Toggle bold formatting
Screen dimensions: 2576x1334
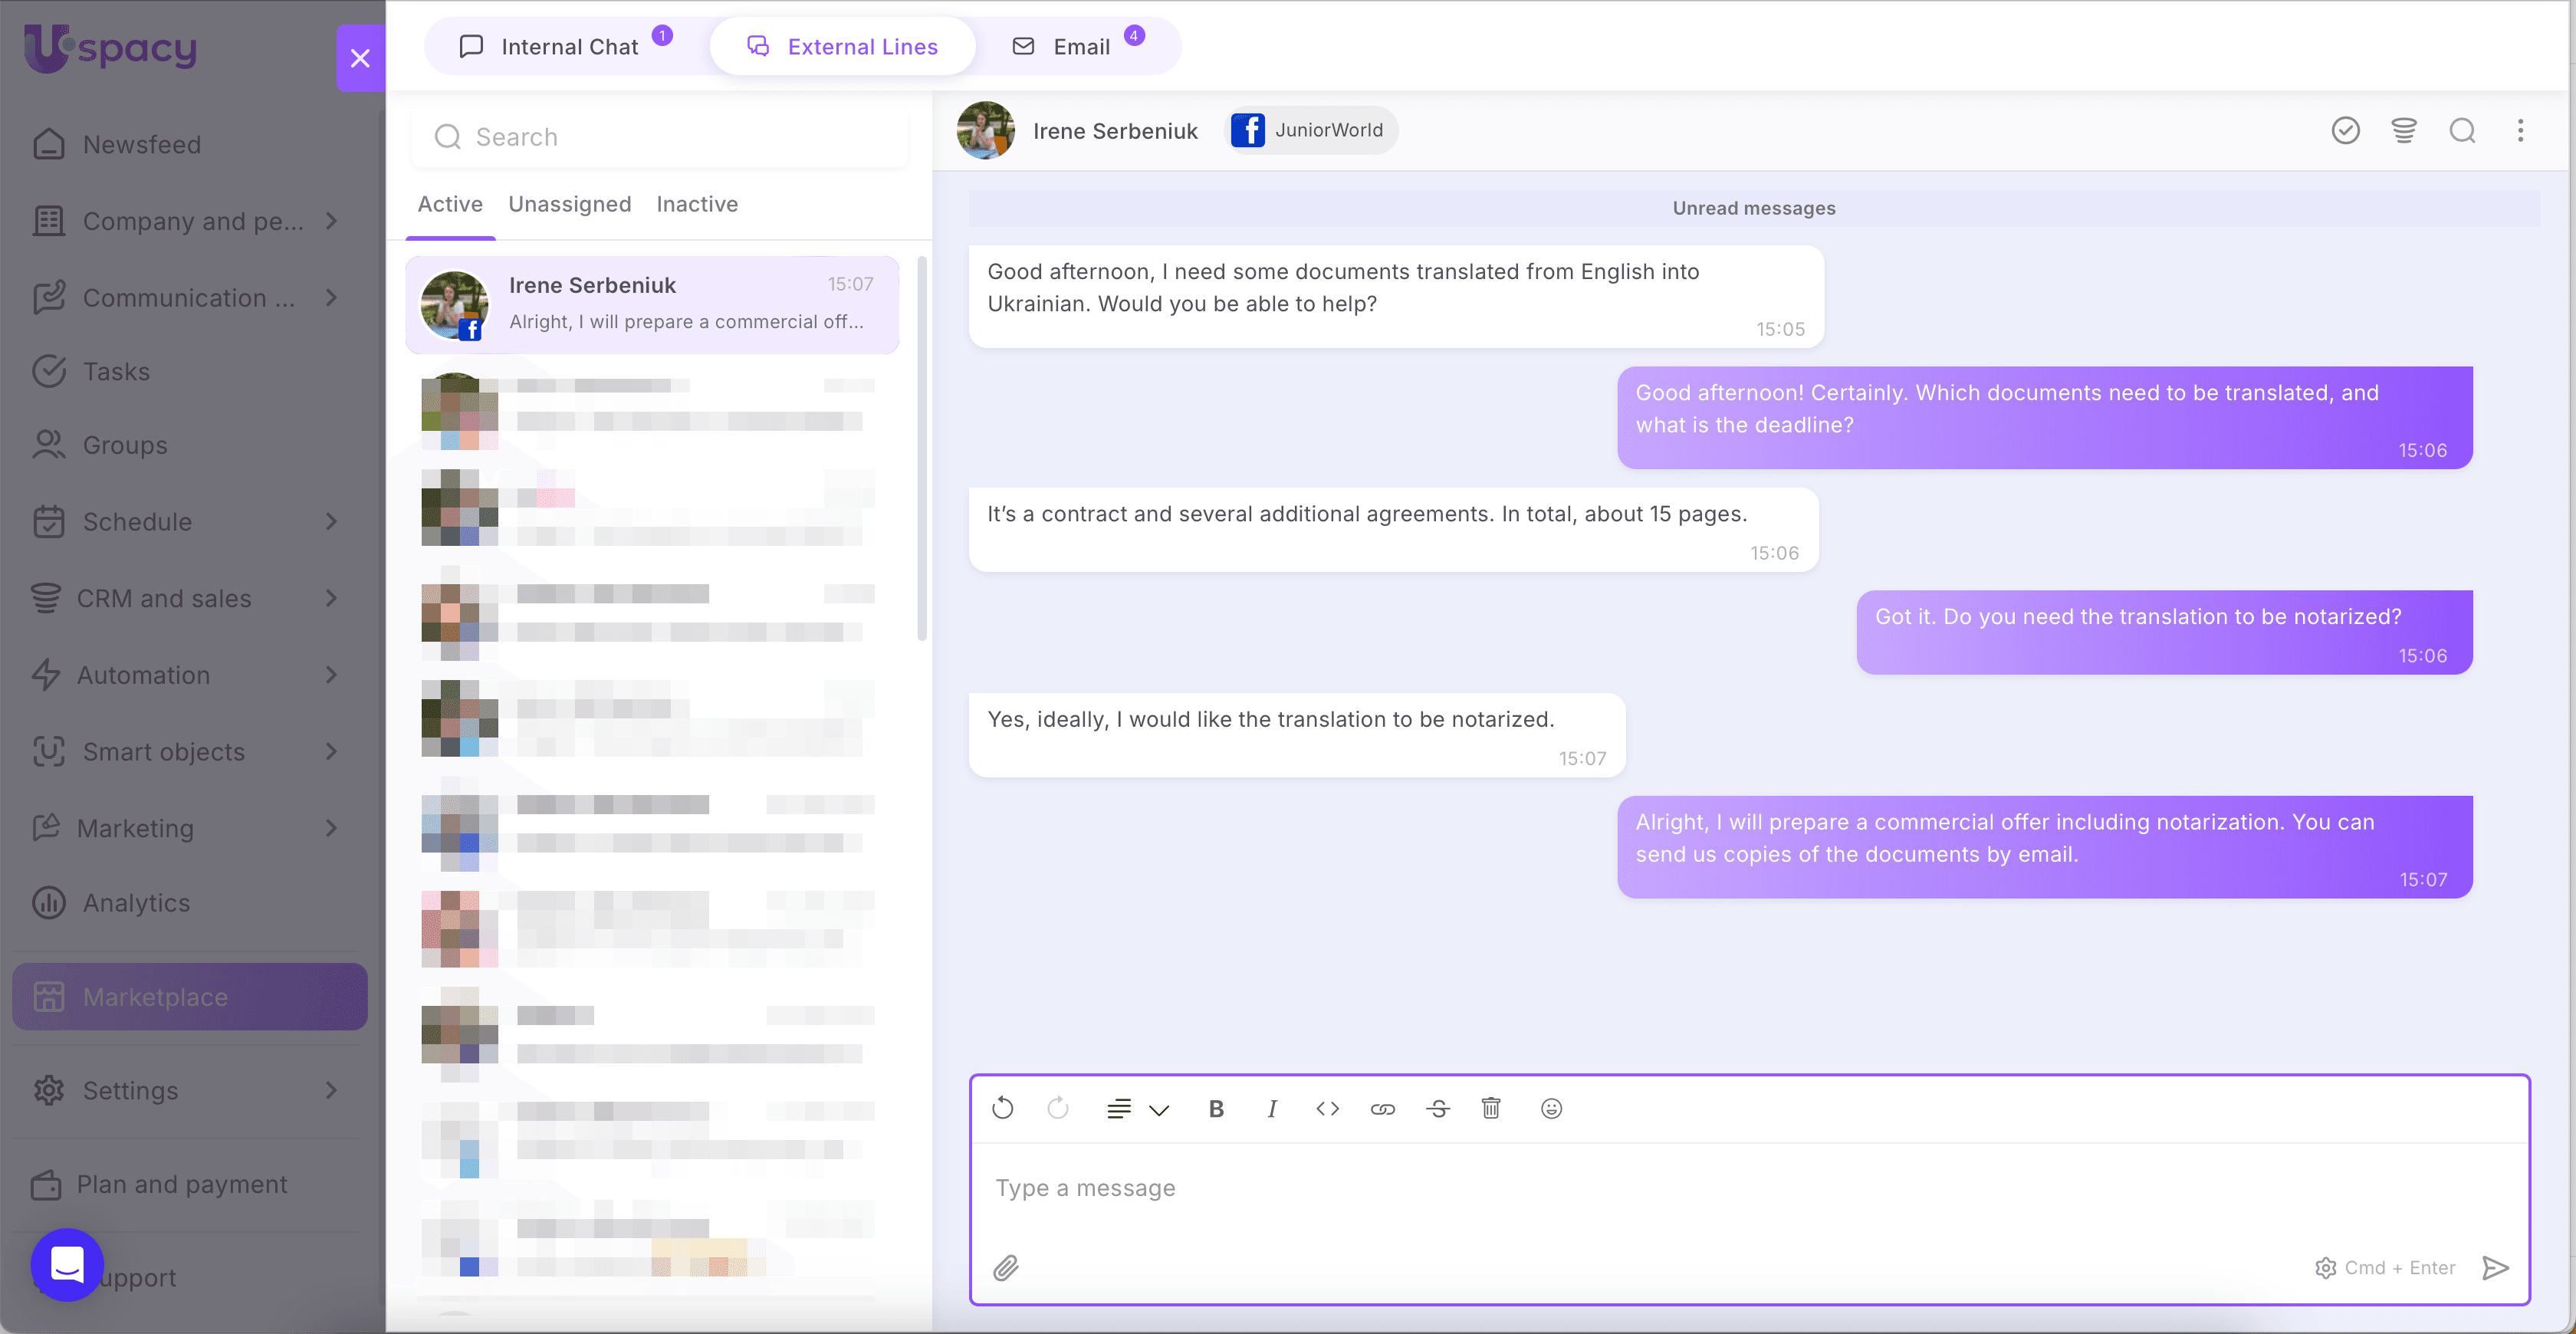[x=1216, y=1108]
